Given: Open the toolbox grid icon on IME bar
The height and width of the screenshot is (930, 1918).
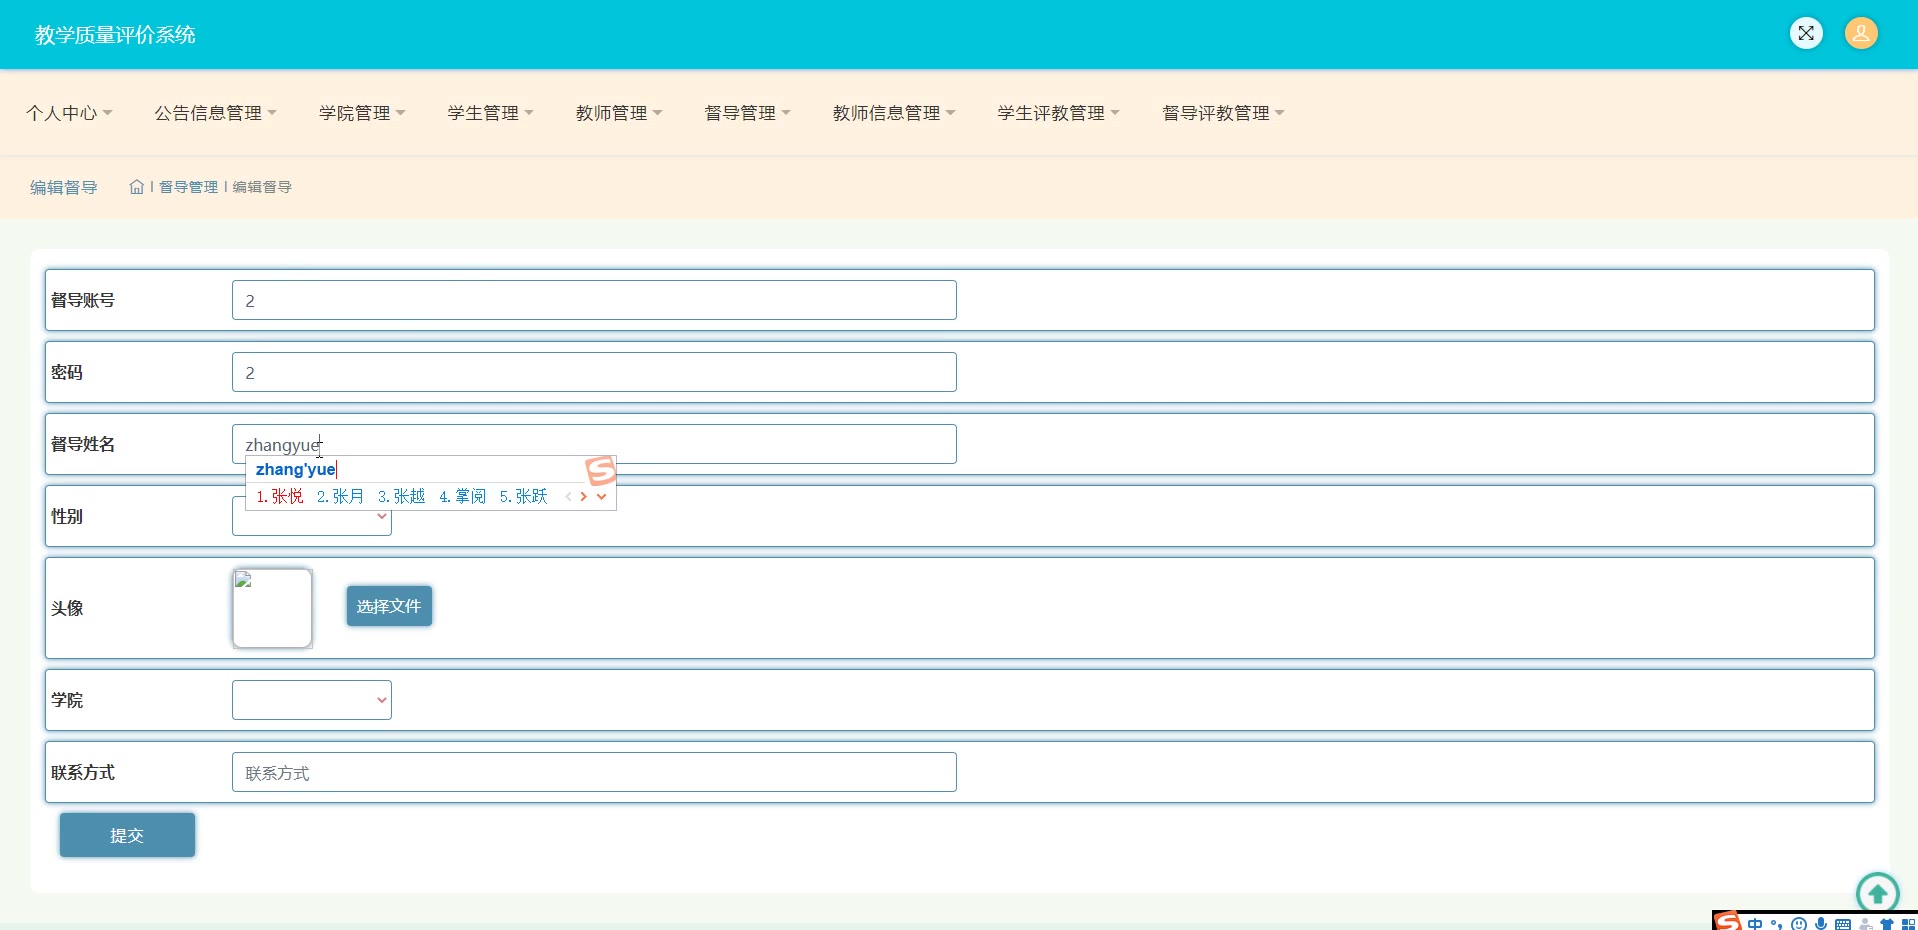Looking at the screenshot, I should (1908, 925).
